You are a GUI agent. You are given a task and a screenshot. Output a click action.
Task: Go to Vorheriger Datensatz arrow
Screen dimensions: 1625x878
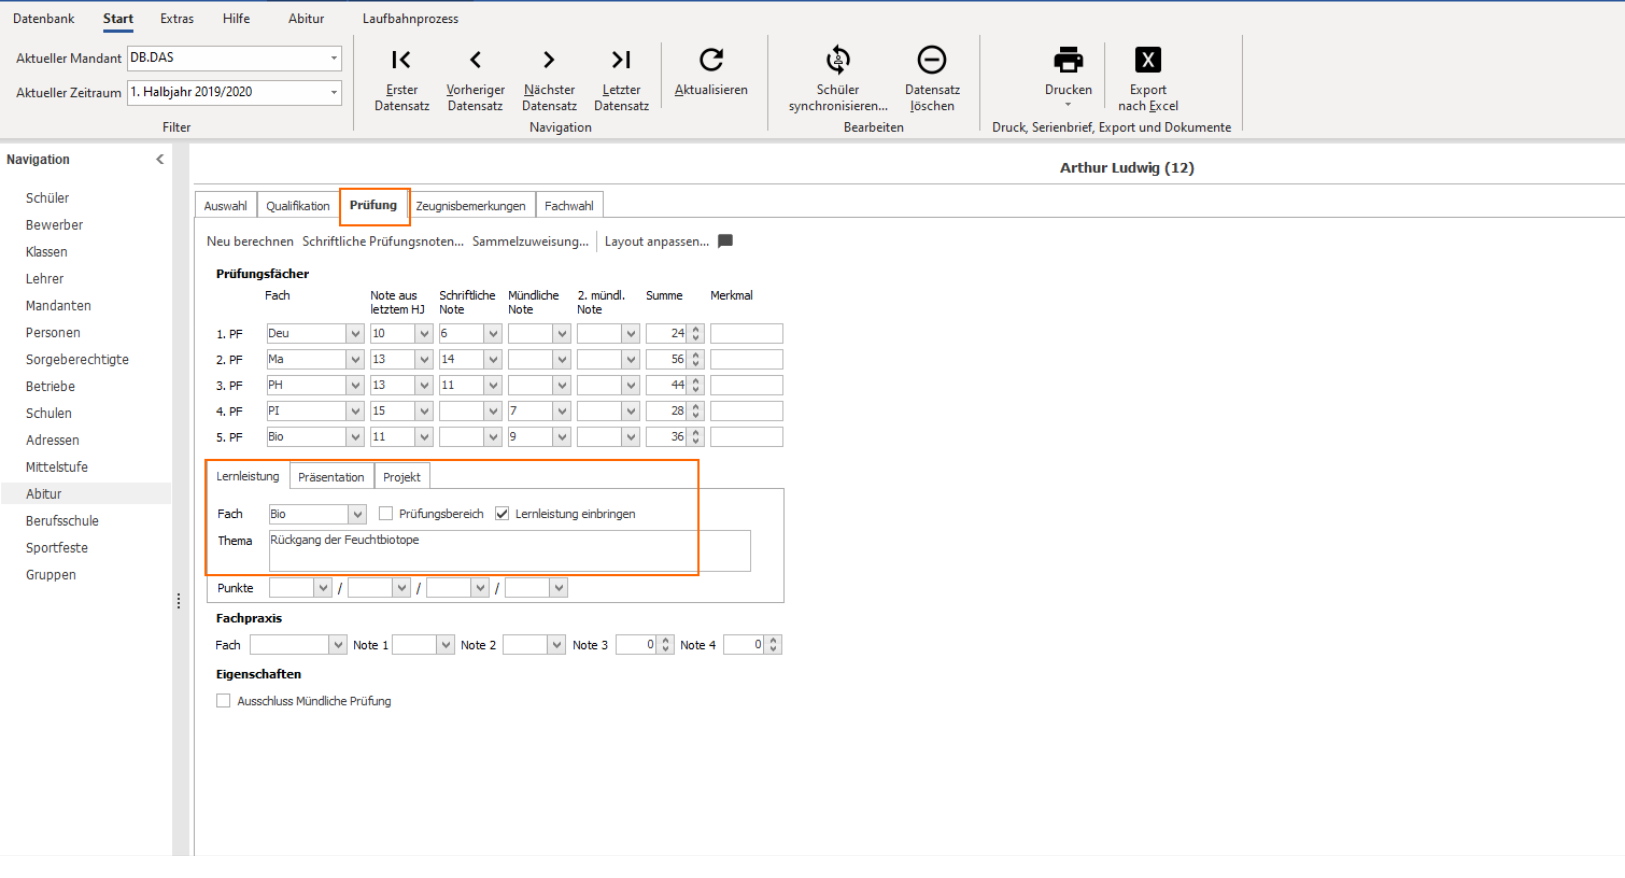(x=475, y=60)
